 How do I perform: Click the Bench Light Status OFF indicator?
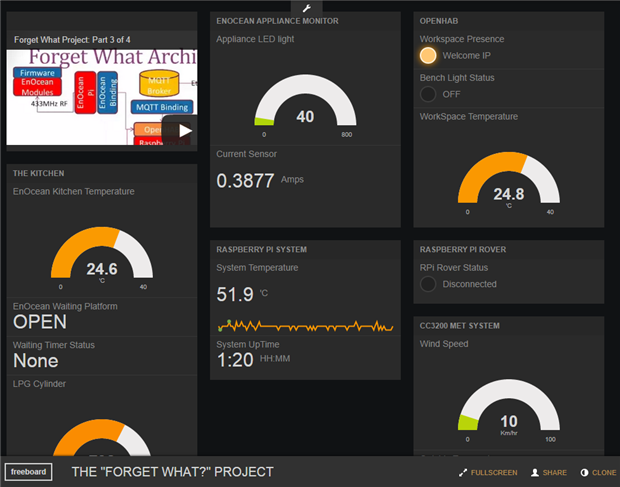(x=428, y=94)
